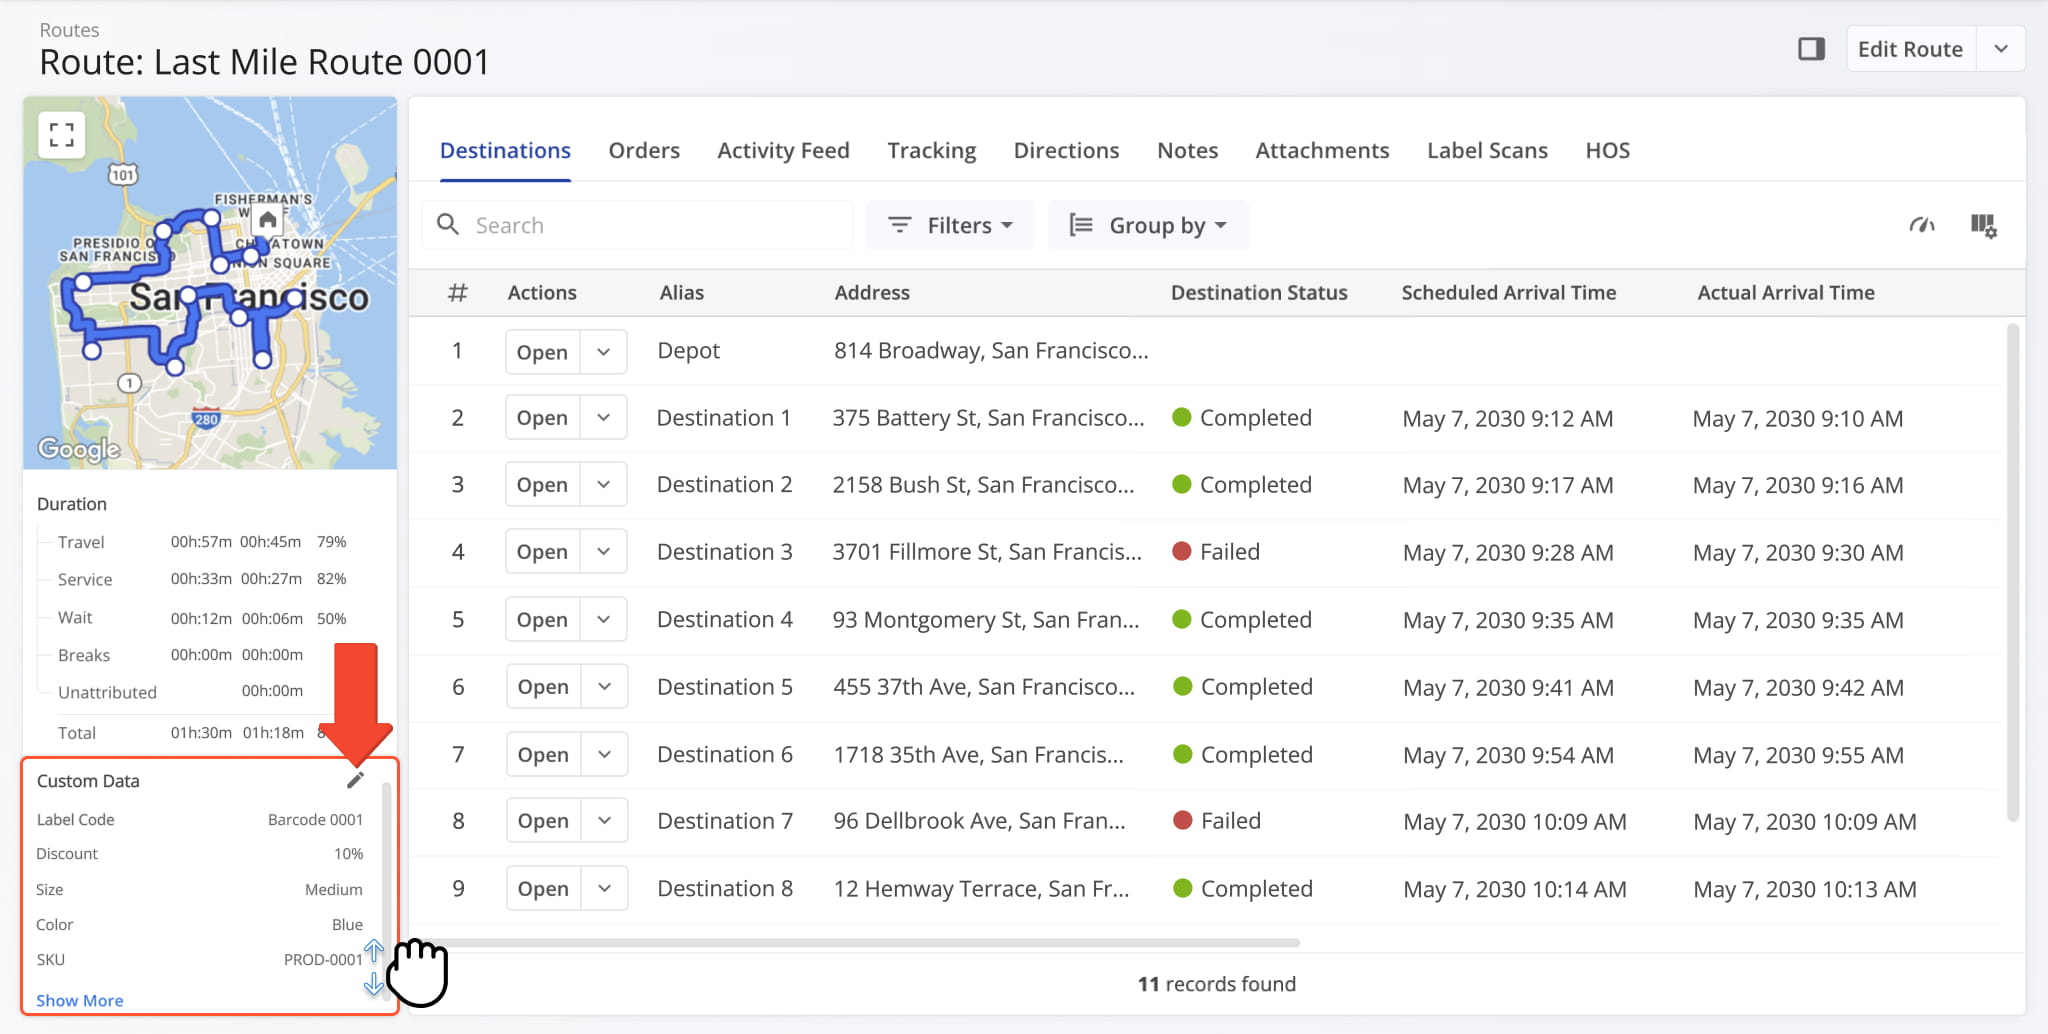Click the Show More link in Custom Data
The width and height of the screenshot is (2048, 1034).
(x=80, y=1000)
